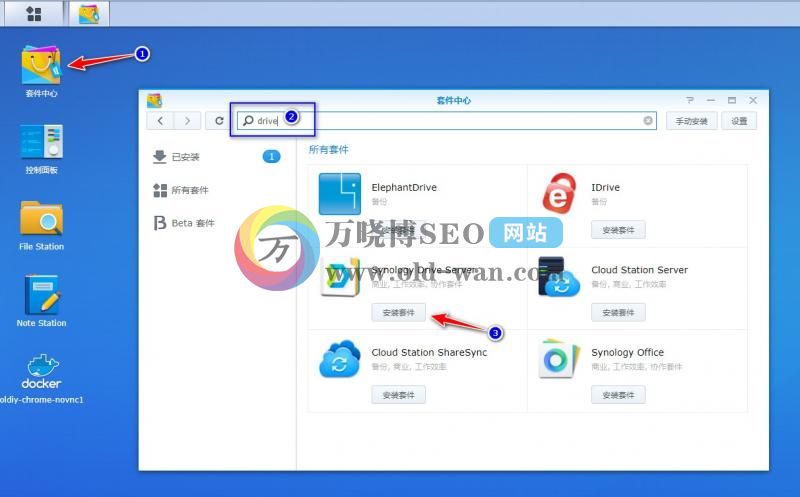
Task: Open the 控制面板 desktop icon
Action: [41, 148]
